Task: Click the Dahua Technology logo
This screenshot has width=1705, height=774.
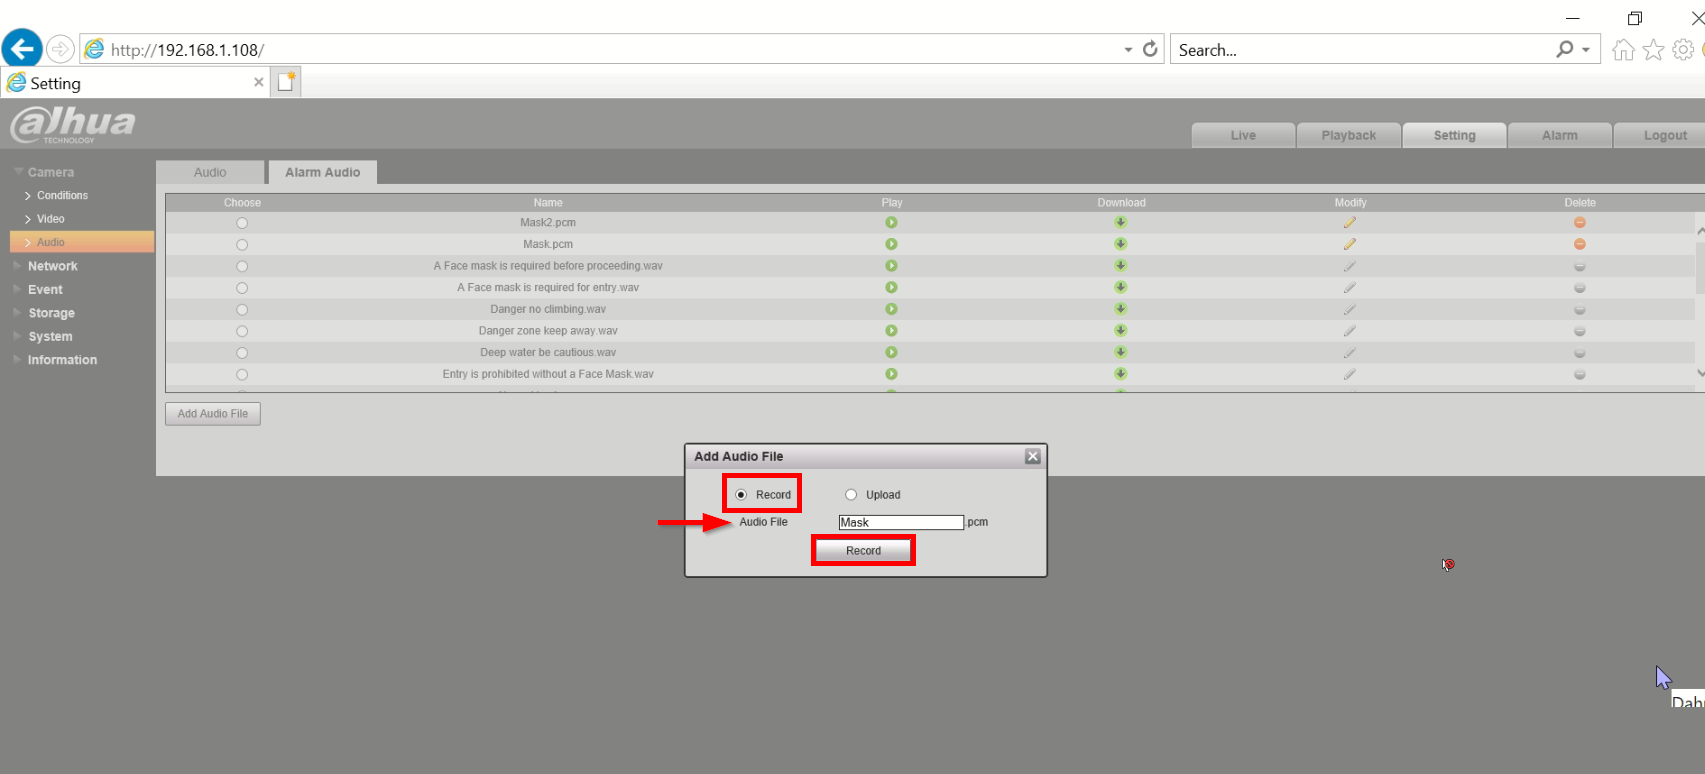Action: [x=73, y=124]
